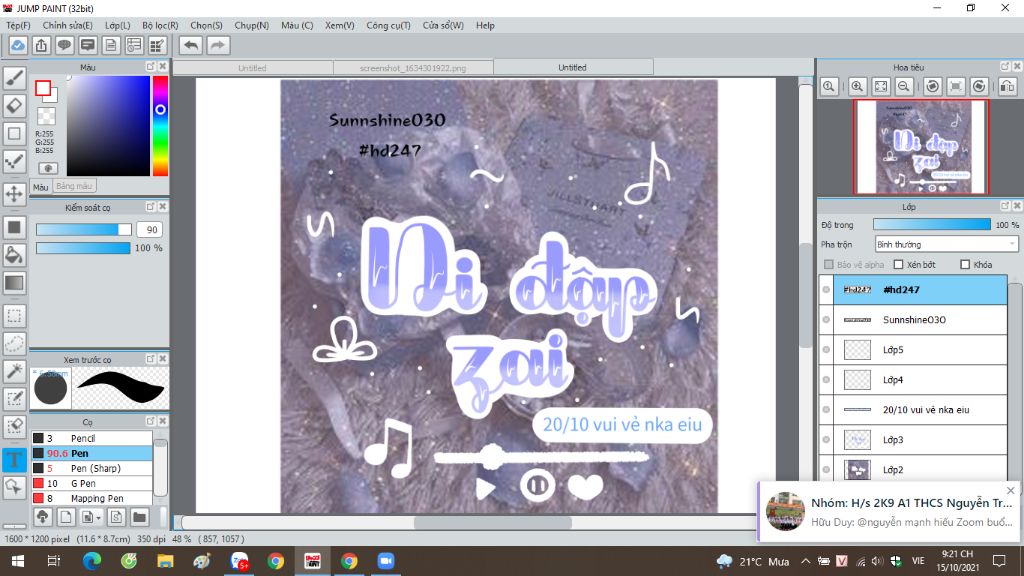Flip the view with the Navigator mirror icon
1024x576 pixels.
pos(1008,86)
